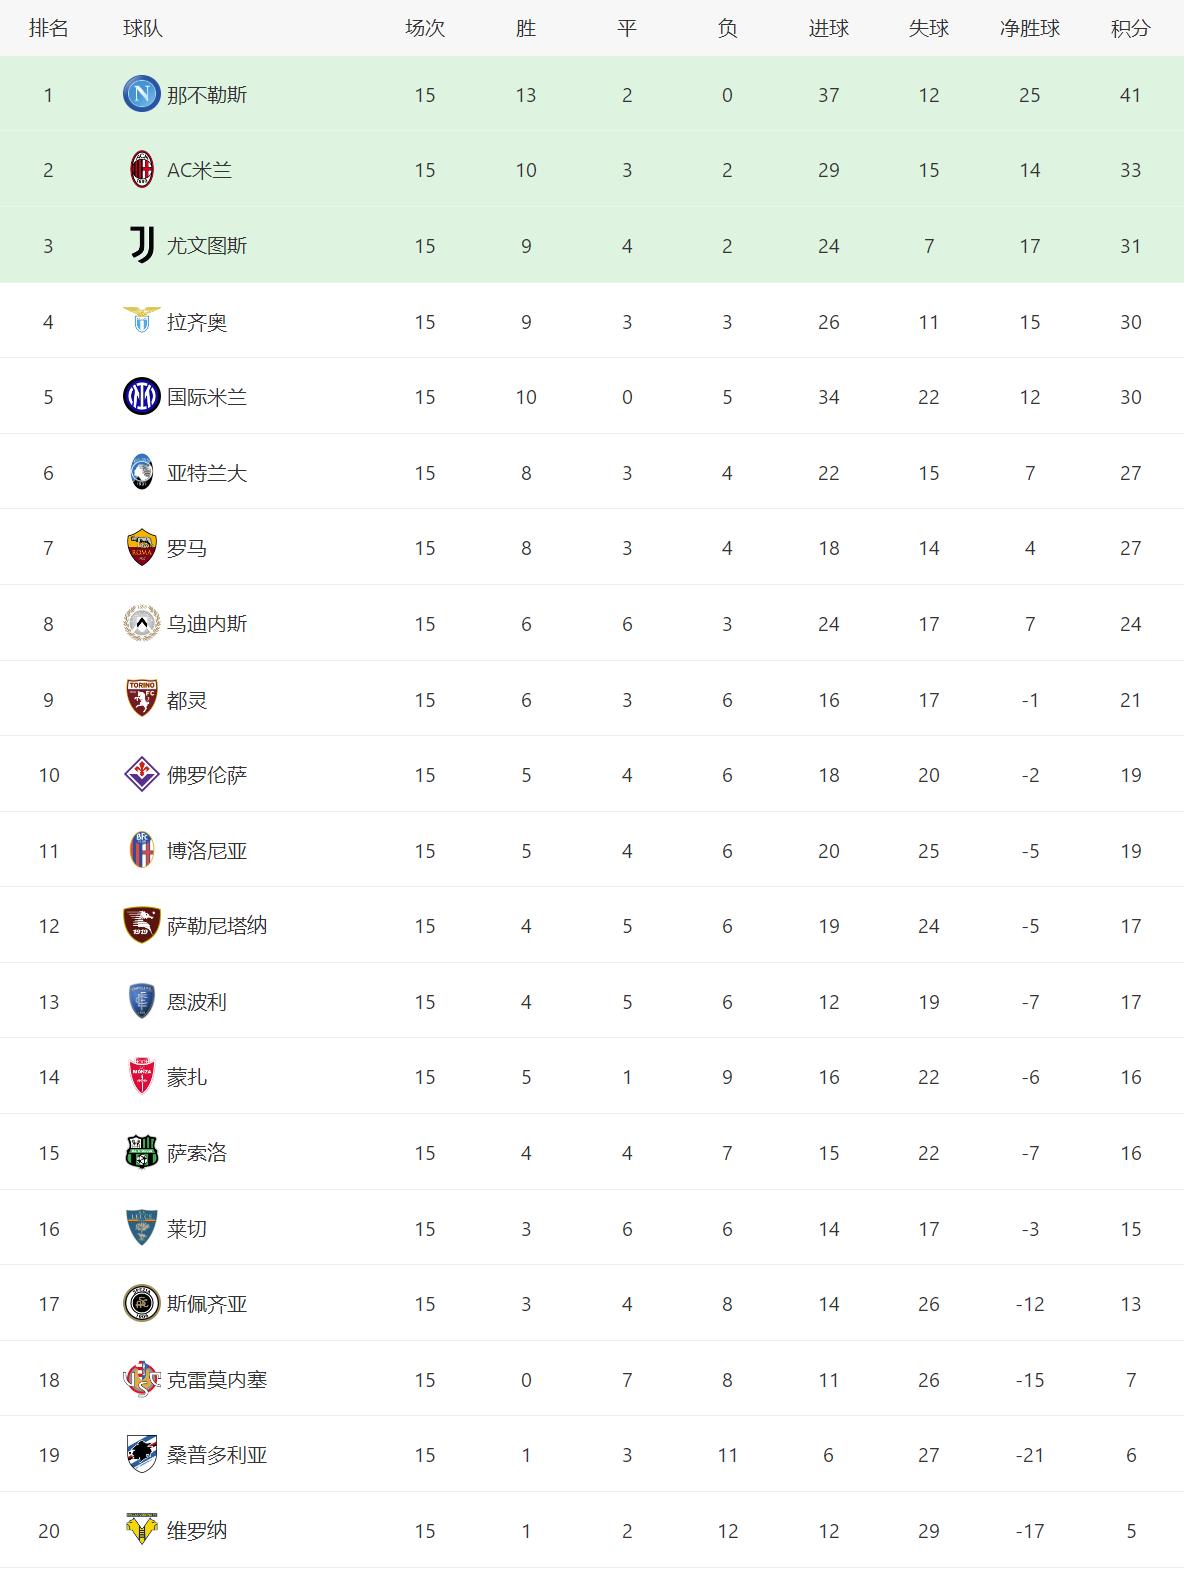Screen dimensions: 1184x1573
Task: Click the AC Milan club logo
Action: [x=142, y=170]
